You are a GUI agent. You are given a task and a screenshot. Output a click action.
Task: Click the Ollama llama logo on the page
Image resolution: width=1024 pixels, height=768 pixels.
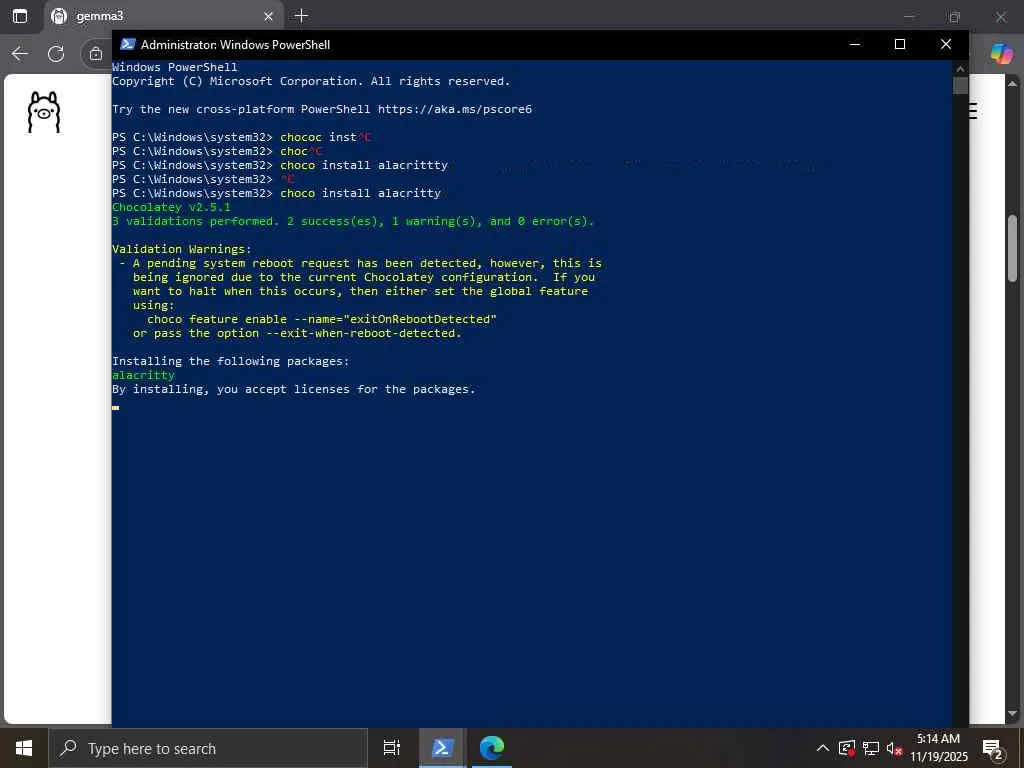(44, 112)
